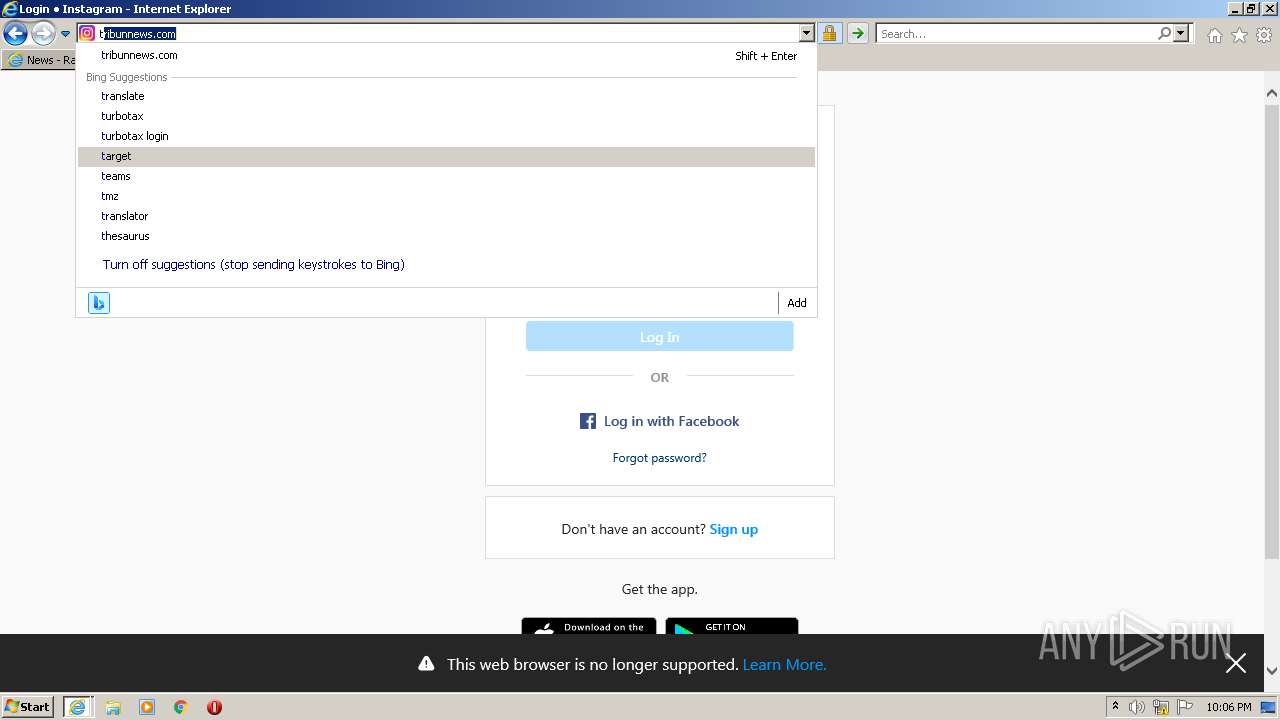Click the Instagram Log In button
This screenshot has height=720, width=1280.
tap(659, 337)
